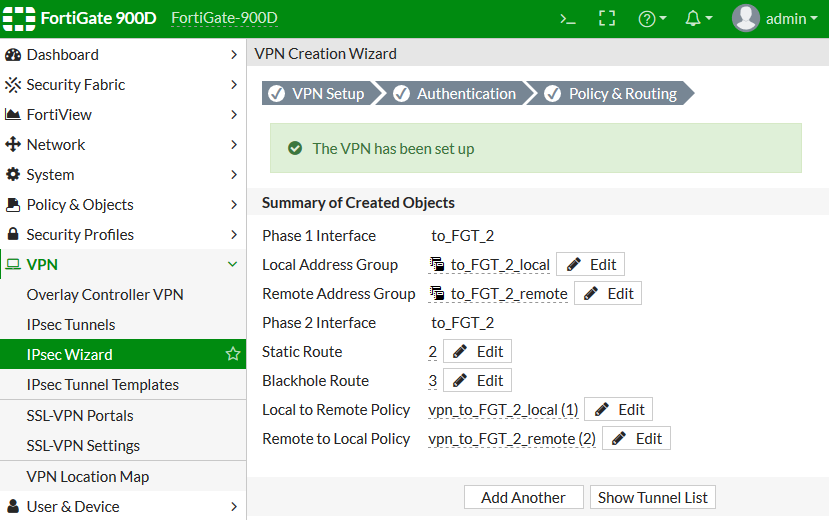Viewport: 829px width, 520px height.
Task: Open the vpn_to_FGT_2_local policy link
Action: coord(494,410)
